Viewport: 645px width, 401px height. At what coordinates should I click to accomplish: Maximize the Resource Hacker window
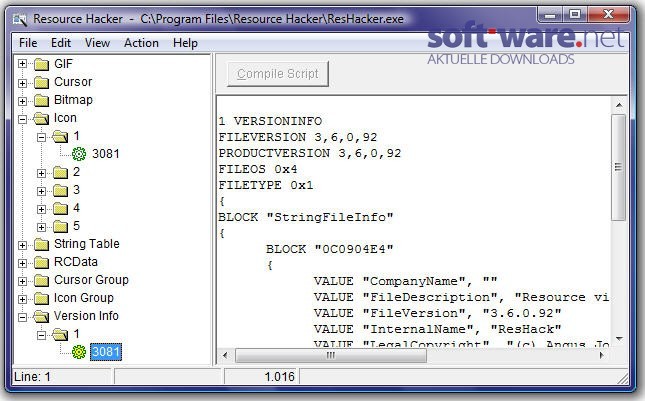pos(575,15)
